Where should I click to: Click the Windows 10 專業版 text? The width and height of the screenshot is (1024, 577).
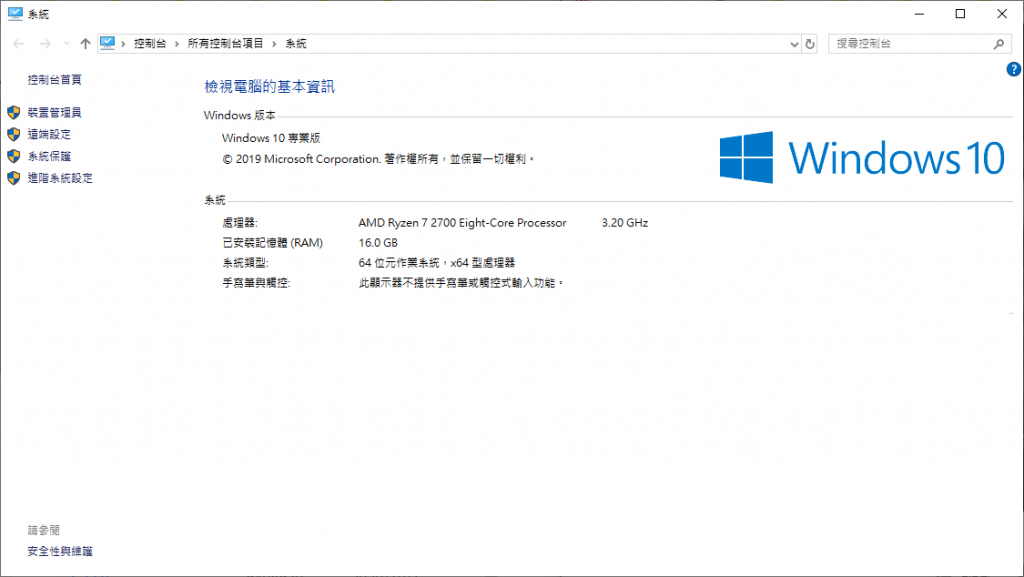[x=271, y=138]
